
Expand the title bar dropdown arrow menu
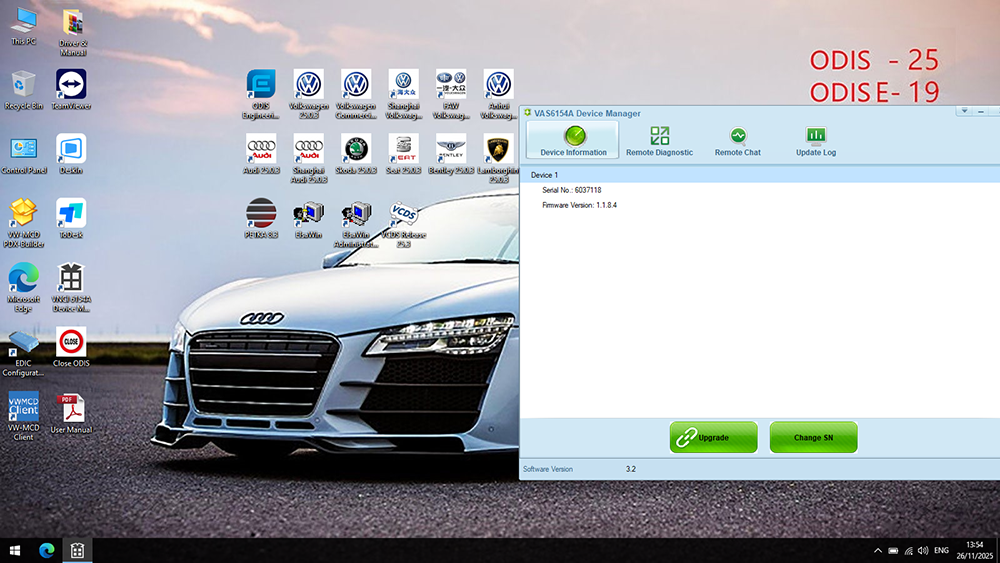coord(962,111)
